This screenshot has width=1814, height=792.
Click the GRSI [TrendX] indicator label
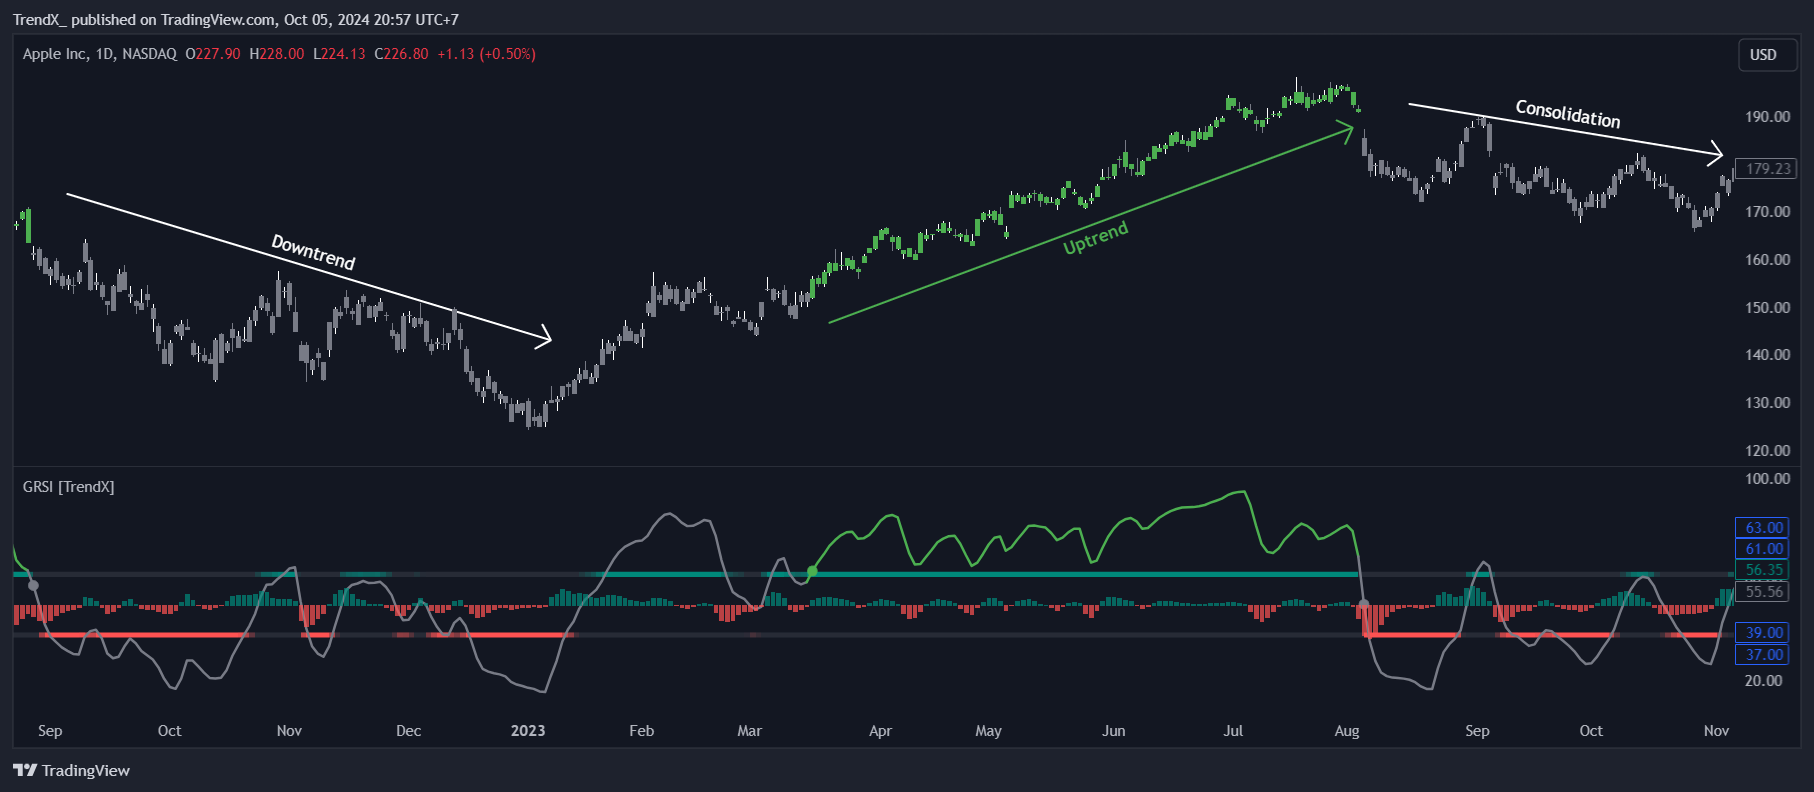click(x=69, y=487)
